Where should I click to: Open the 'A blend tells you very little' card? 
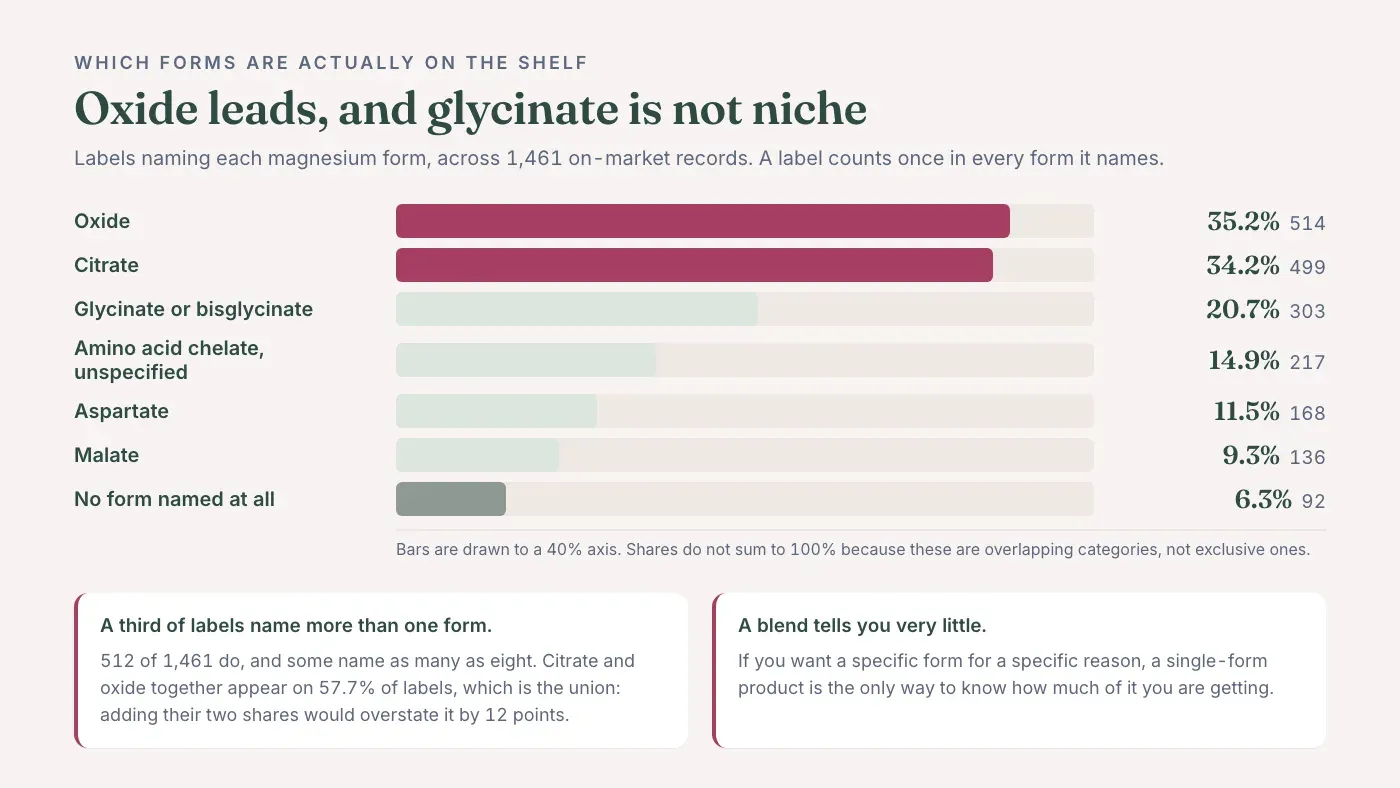pyautogui.click(x=1019, y=670)
